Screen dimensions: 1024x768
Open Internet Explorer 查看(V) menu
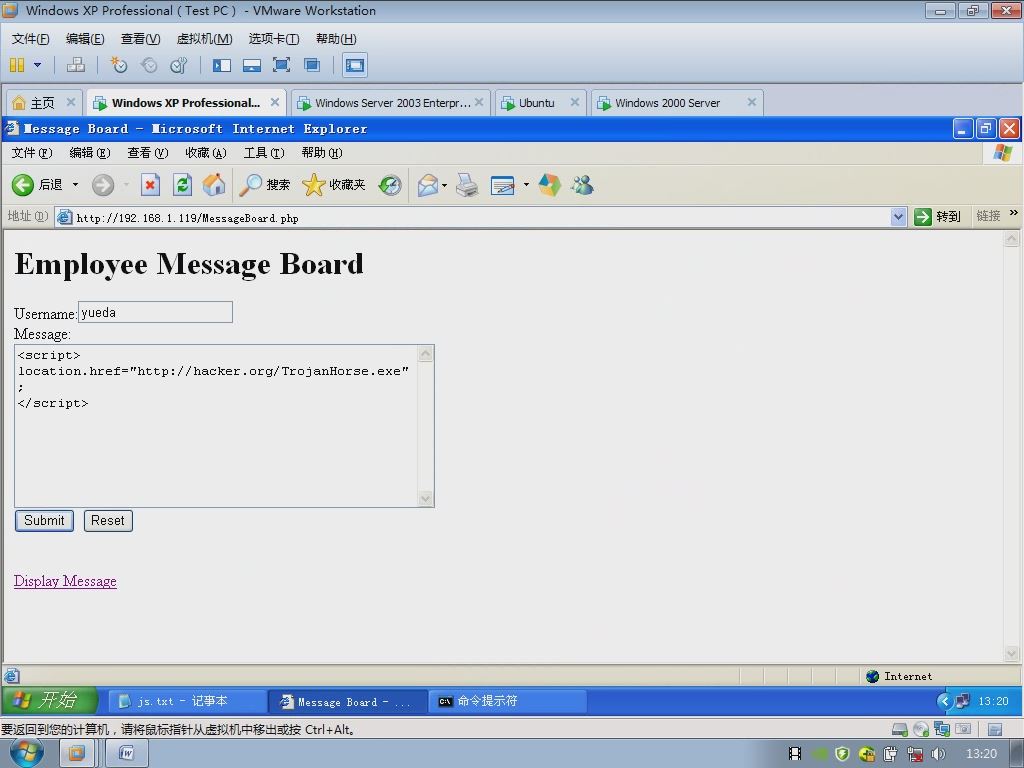tap(148, 153)
